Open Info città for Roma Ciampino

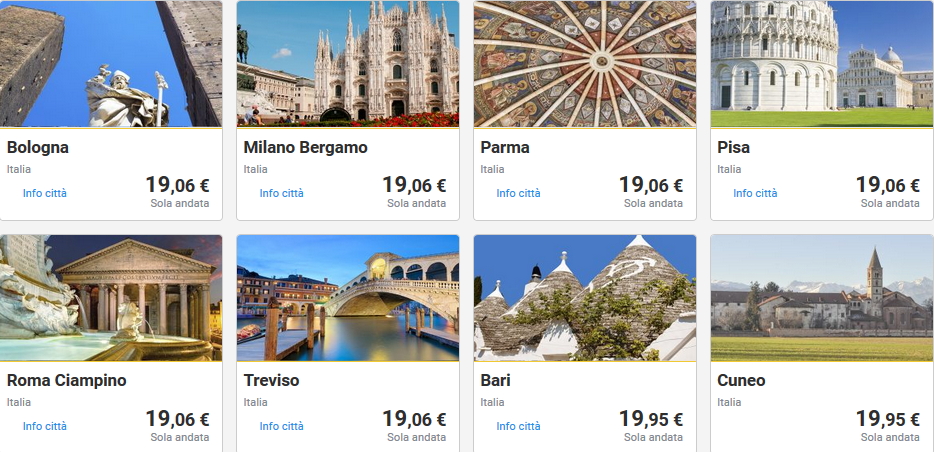(45, 426)
